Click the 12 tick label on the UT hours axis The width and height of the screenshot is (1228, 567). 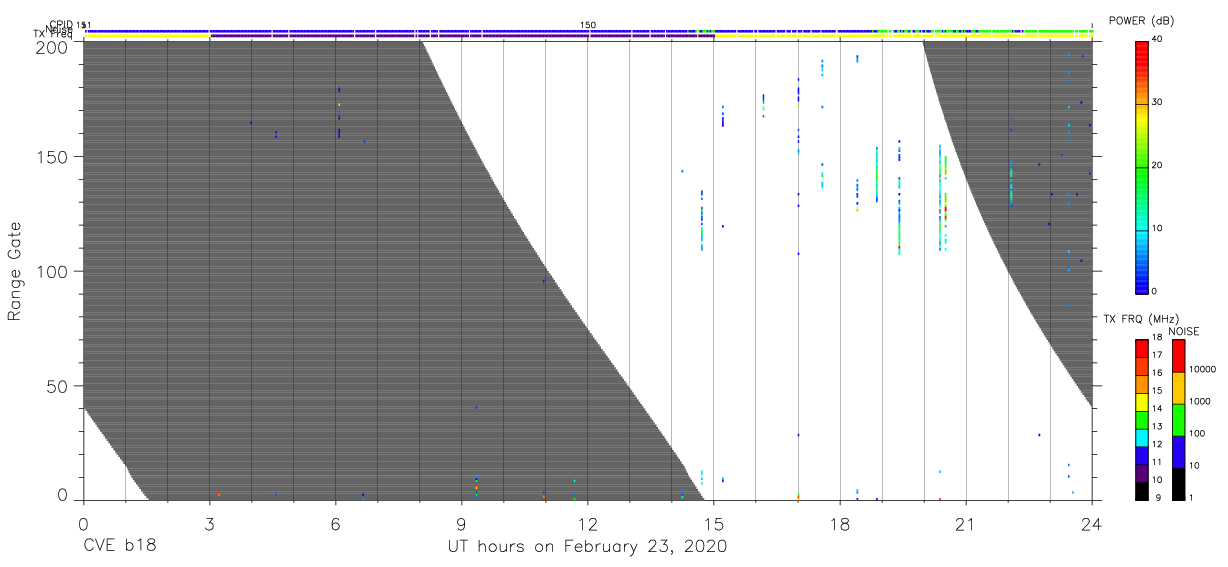(588, 523)
